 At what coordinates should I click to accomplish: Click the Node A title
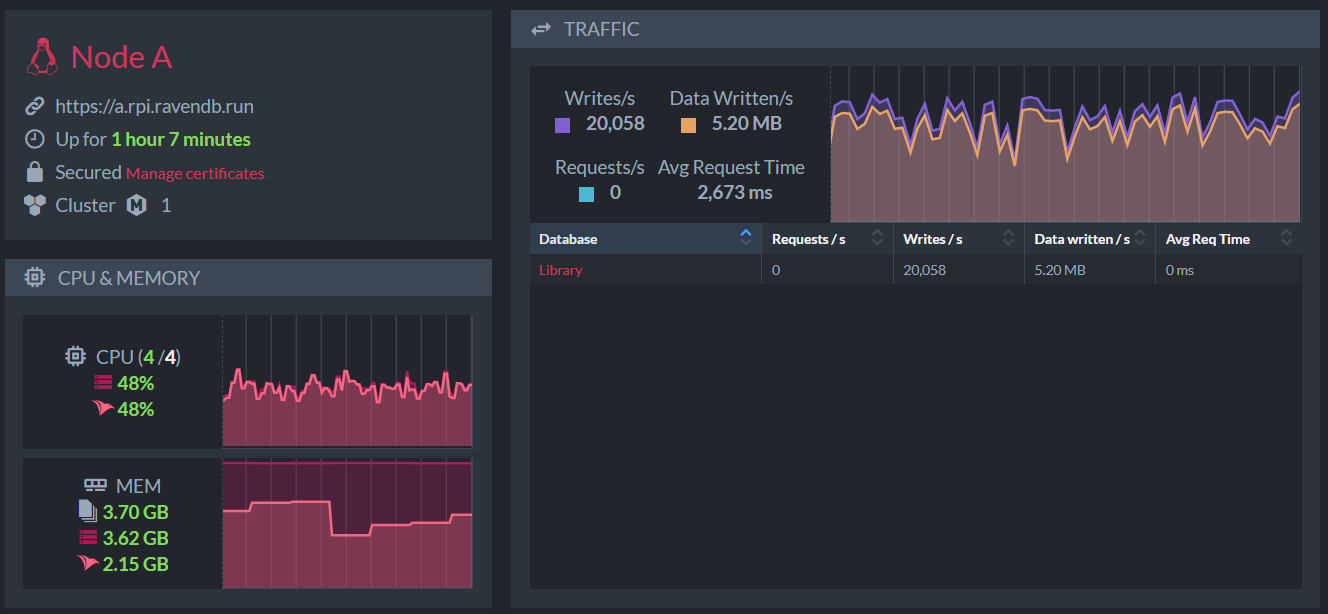(x=122, y=57)
